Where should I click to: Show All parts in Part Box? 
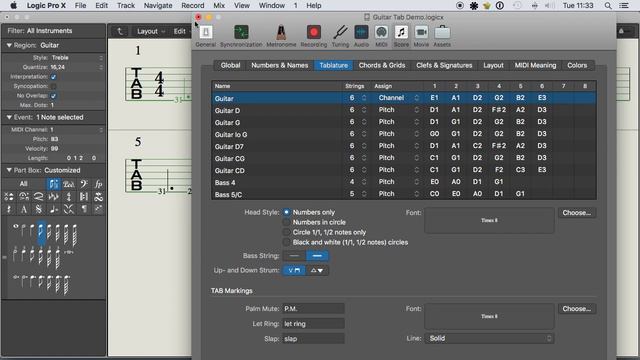click(x=24, y=184)
